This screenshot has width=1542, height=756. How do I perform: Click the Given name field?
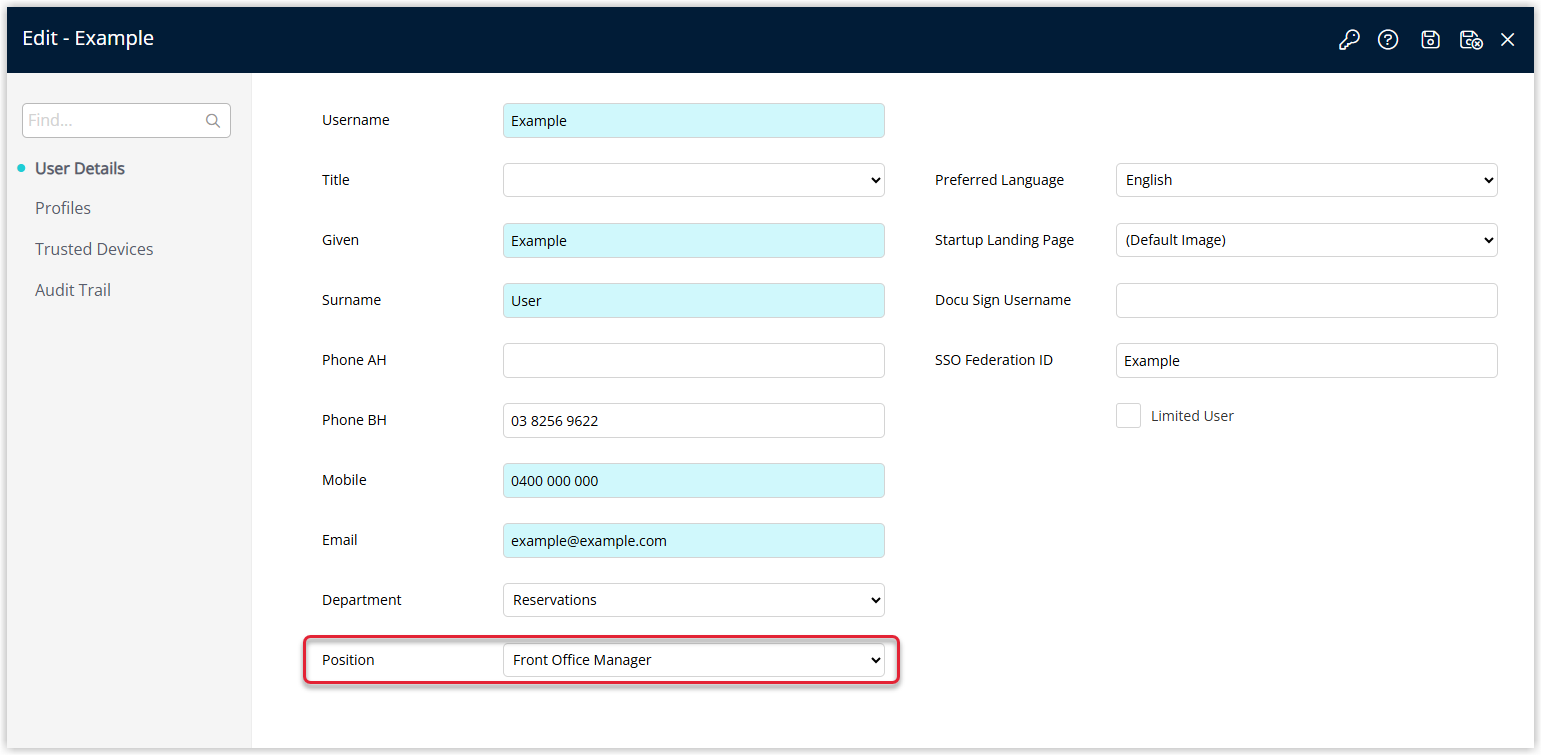tap(694, 240)
